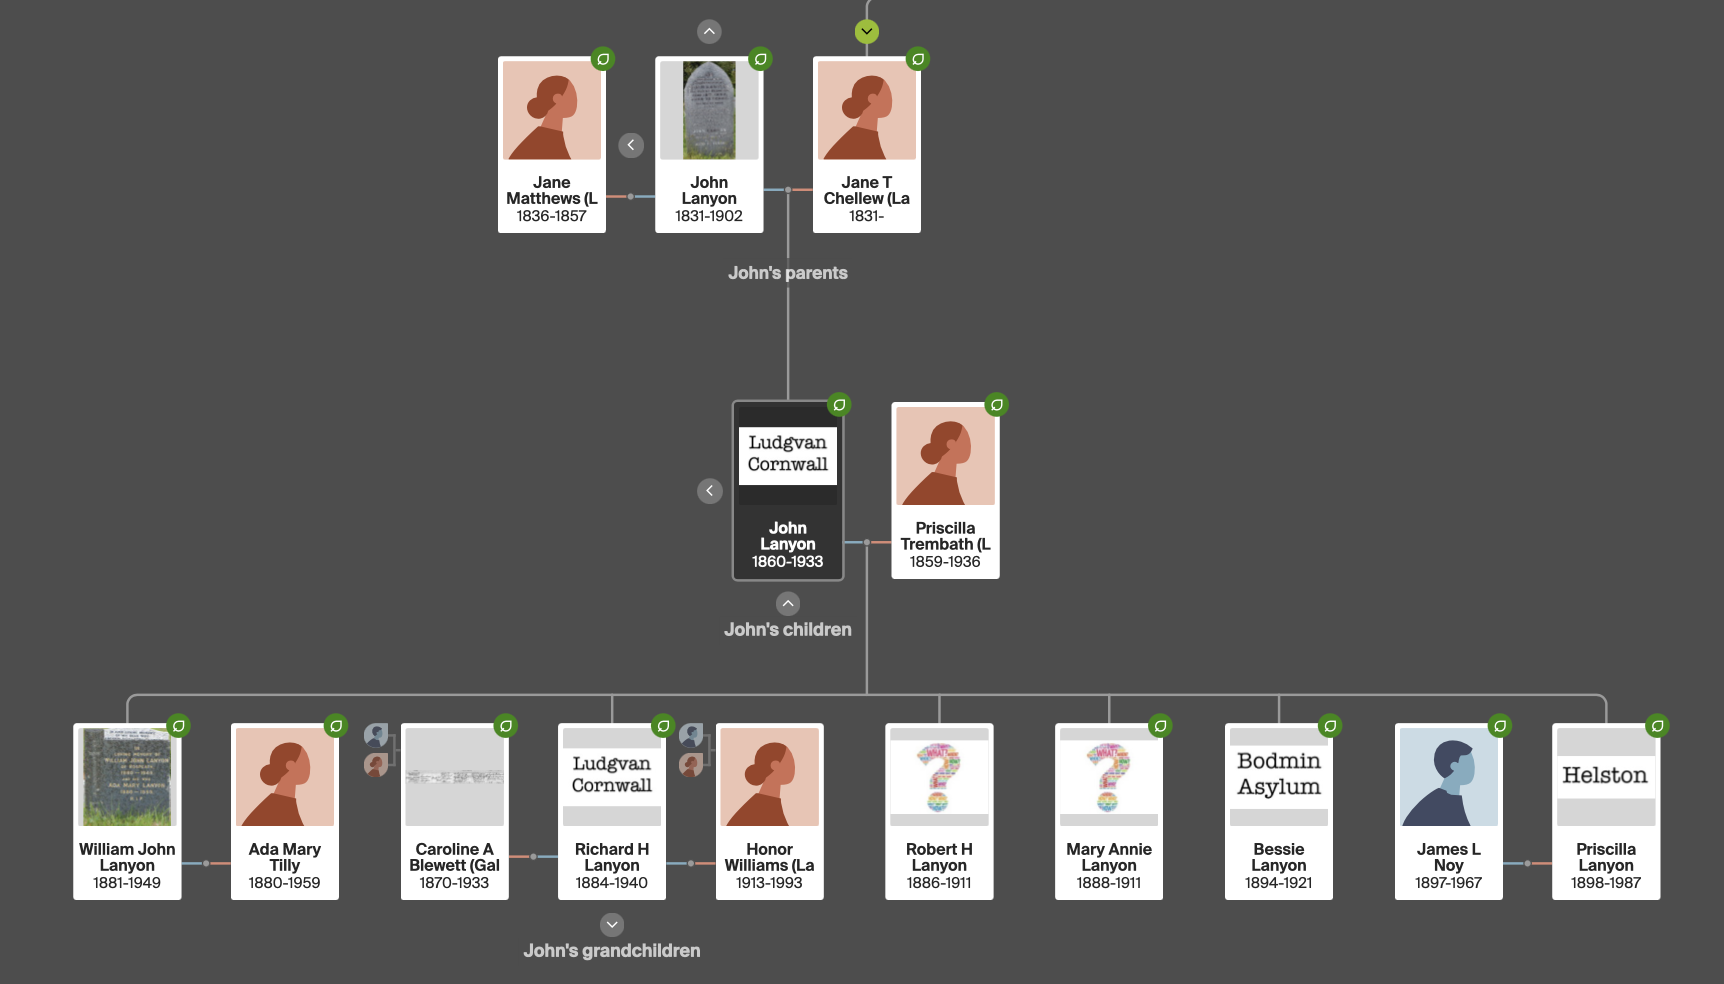The width and height of the screenshot is (1724, 984).
Task: Click the leaf hint on John Lanyon 1831-1902
Action: 761,59
